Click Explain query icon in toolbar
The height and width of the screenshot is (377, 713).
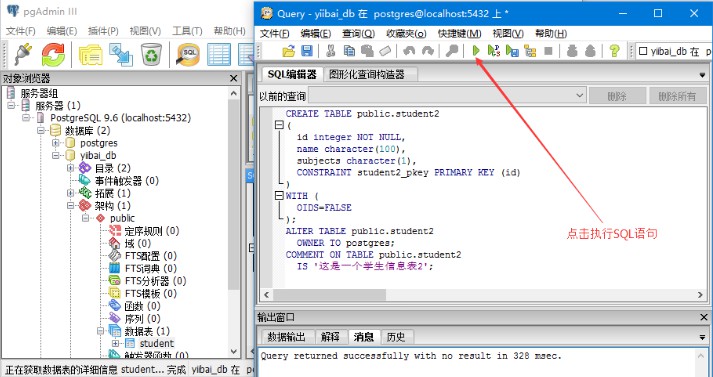point(530,50)
